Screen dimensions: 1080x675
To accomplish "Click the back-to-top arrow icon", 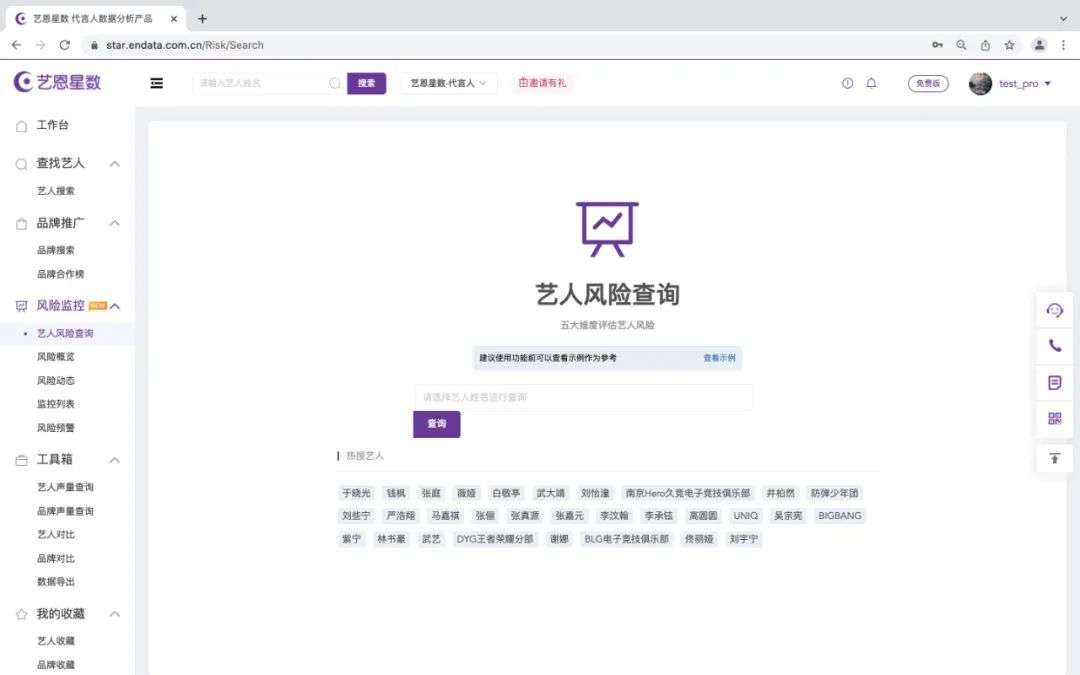I will click(1055, 459).
